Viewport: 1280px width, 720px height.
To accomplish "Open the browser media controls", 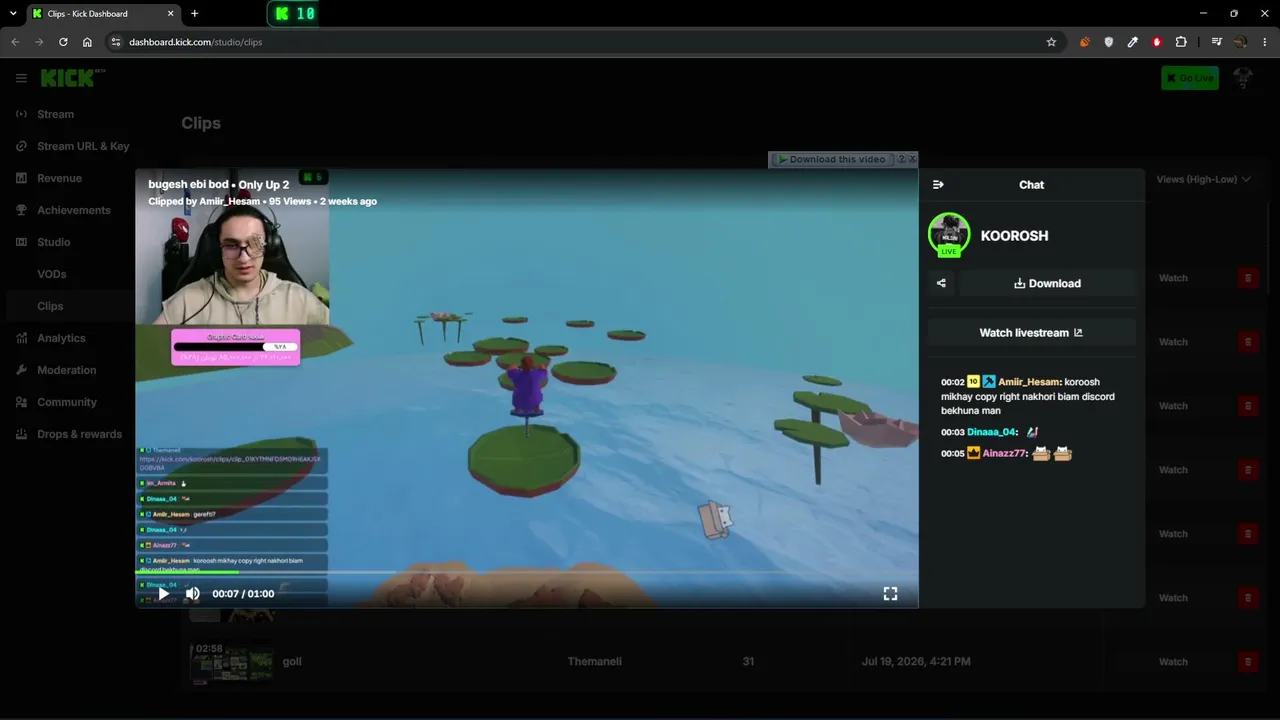I will (1216, 42).
